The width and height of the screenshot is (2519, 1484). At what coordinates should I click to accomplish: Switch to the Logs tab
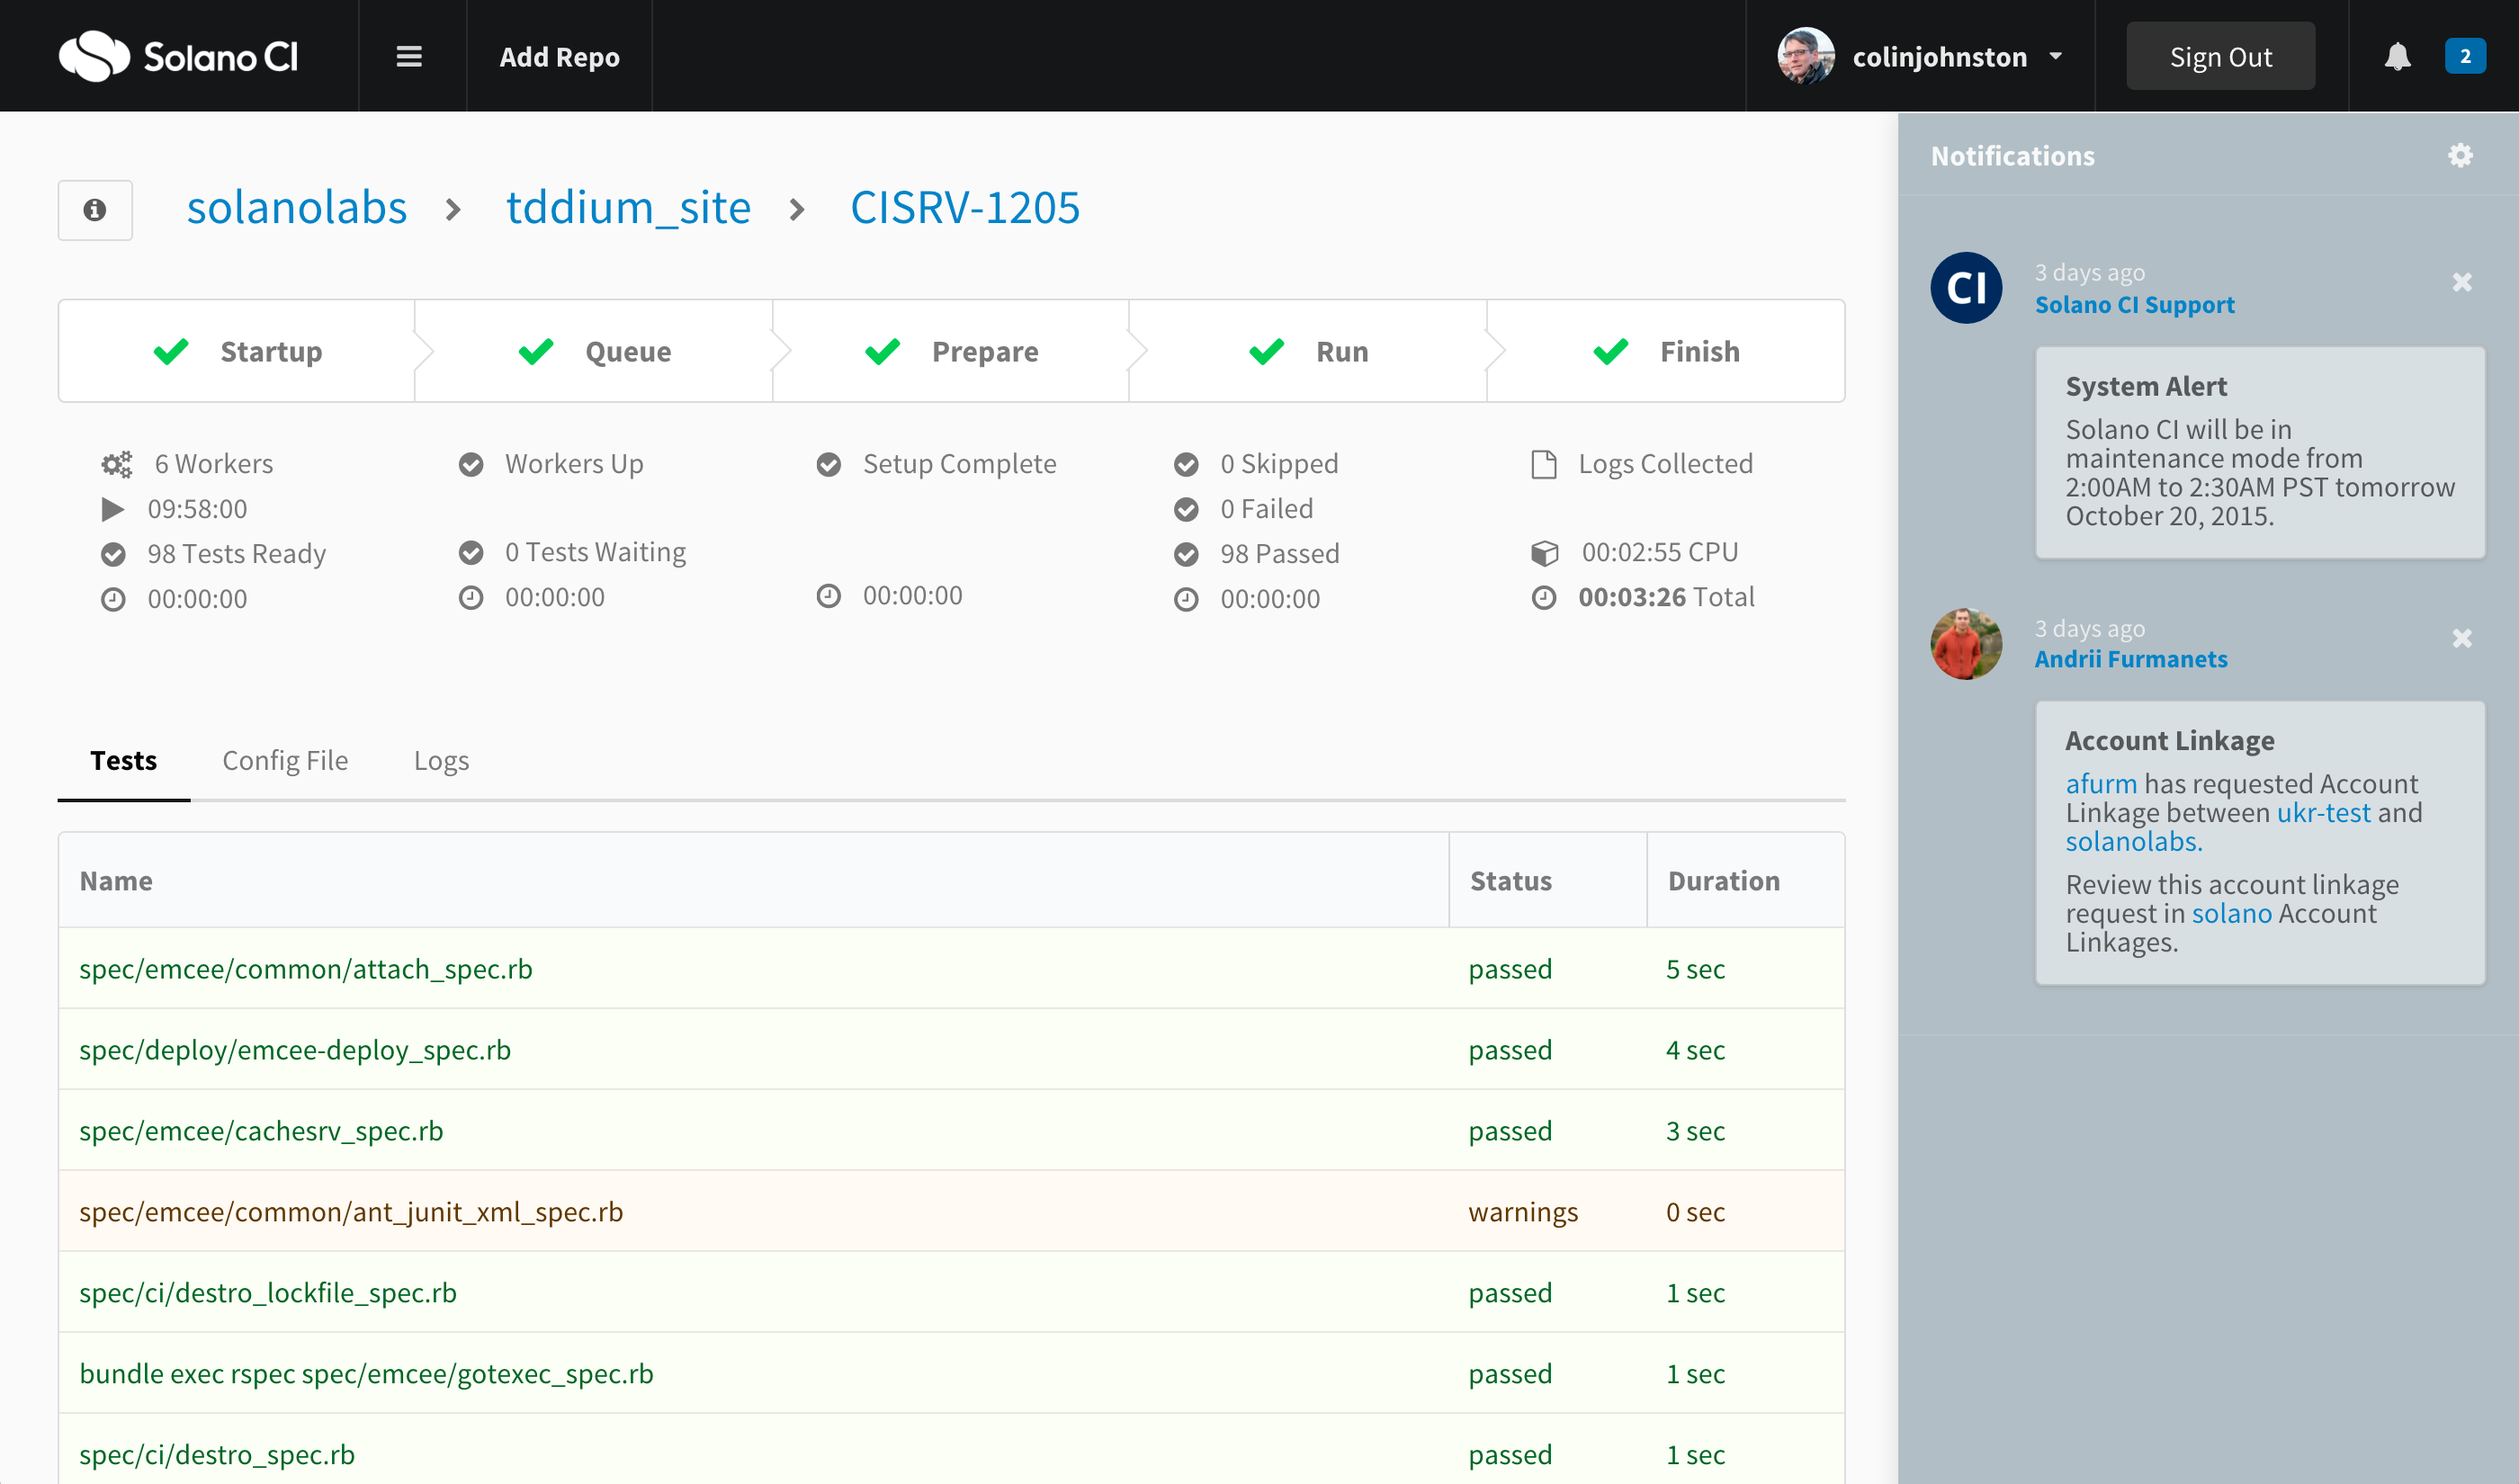(x=441, y=761)
